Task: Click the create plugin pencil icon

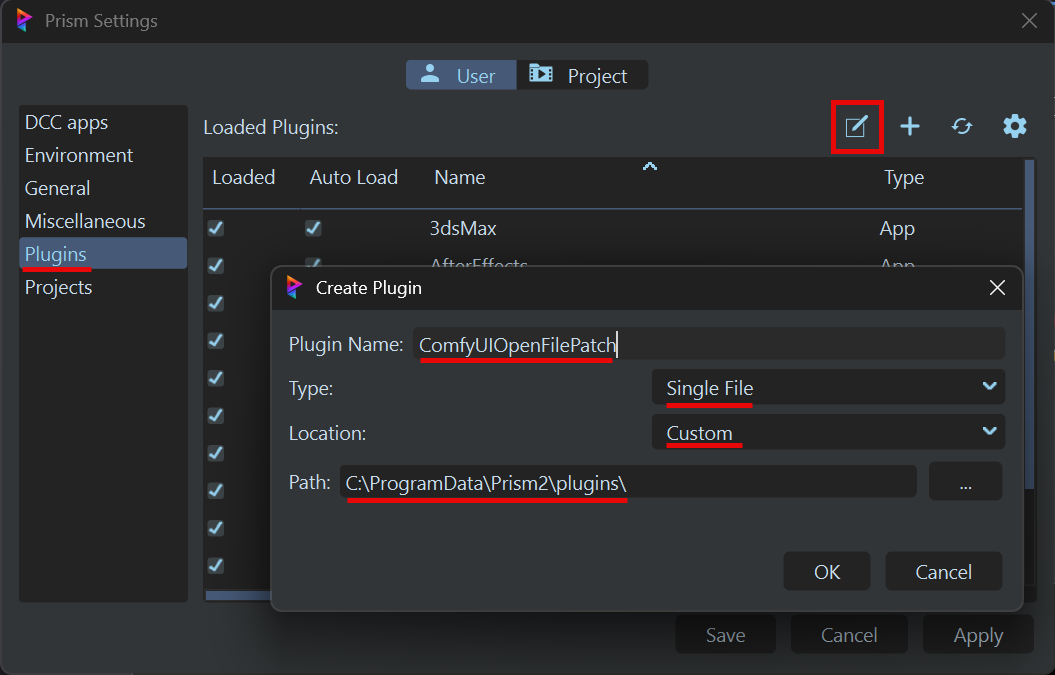Action: tap(856, 127)
